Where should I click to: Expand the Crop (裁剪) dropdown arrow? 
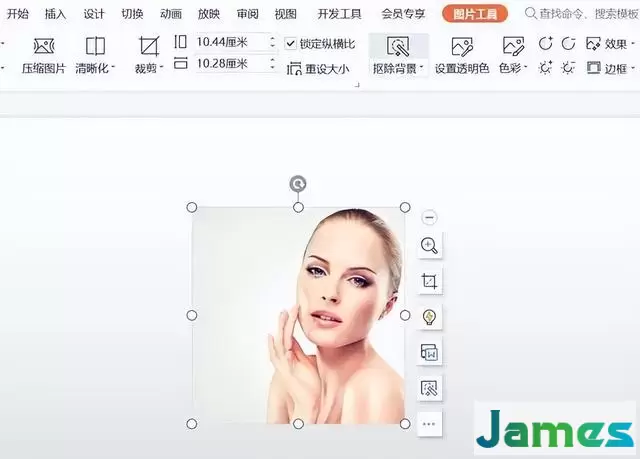coord(162,67)
